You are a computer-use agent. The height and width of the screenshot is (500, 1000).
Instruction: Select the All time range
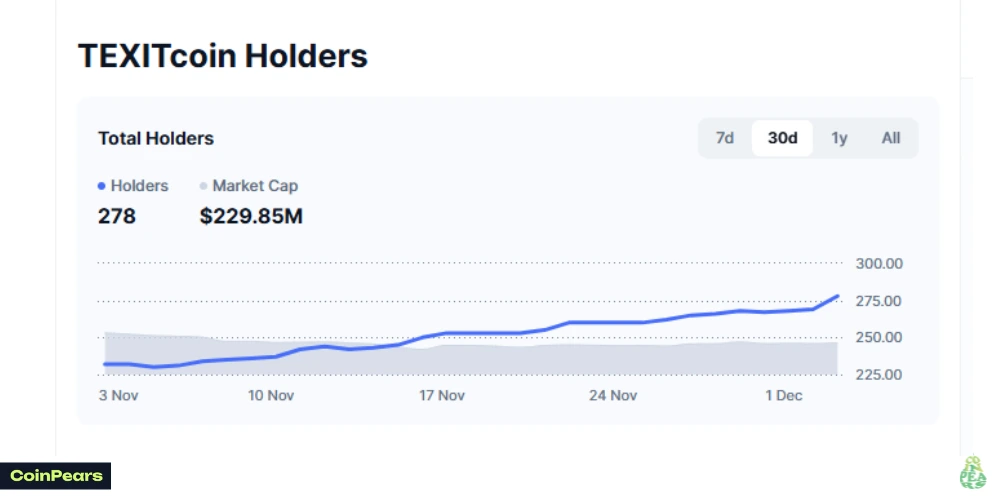891,138
